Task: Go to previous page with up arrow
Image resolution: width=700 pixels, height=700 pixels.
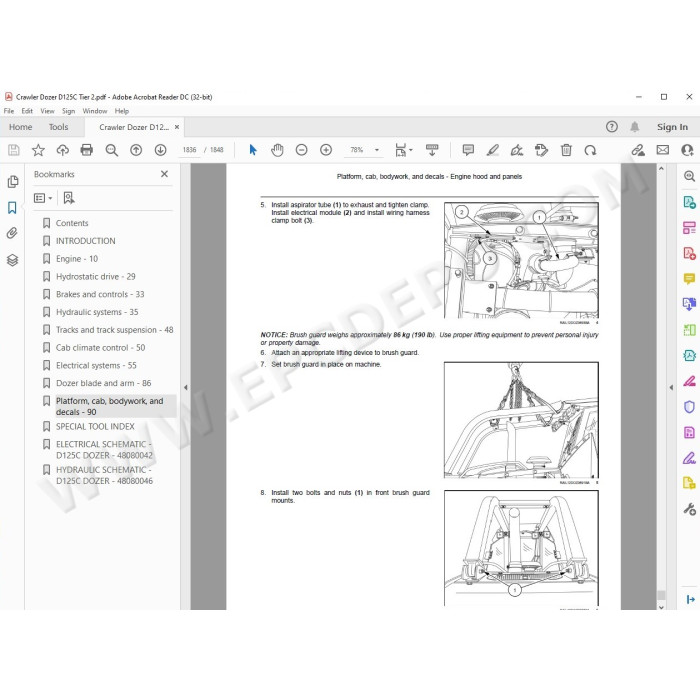Action: pyautogui.click(x=136, y=150)
